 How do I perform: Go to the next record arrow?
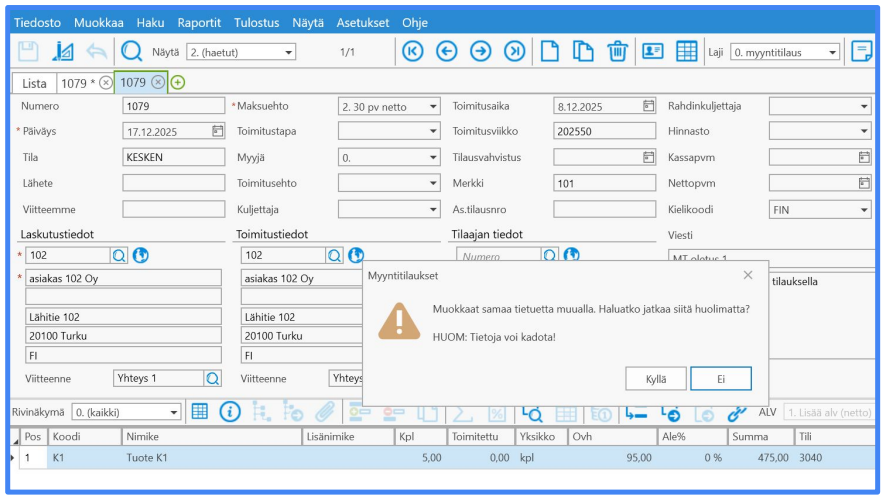pos(480,51)
